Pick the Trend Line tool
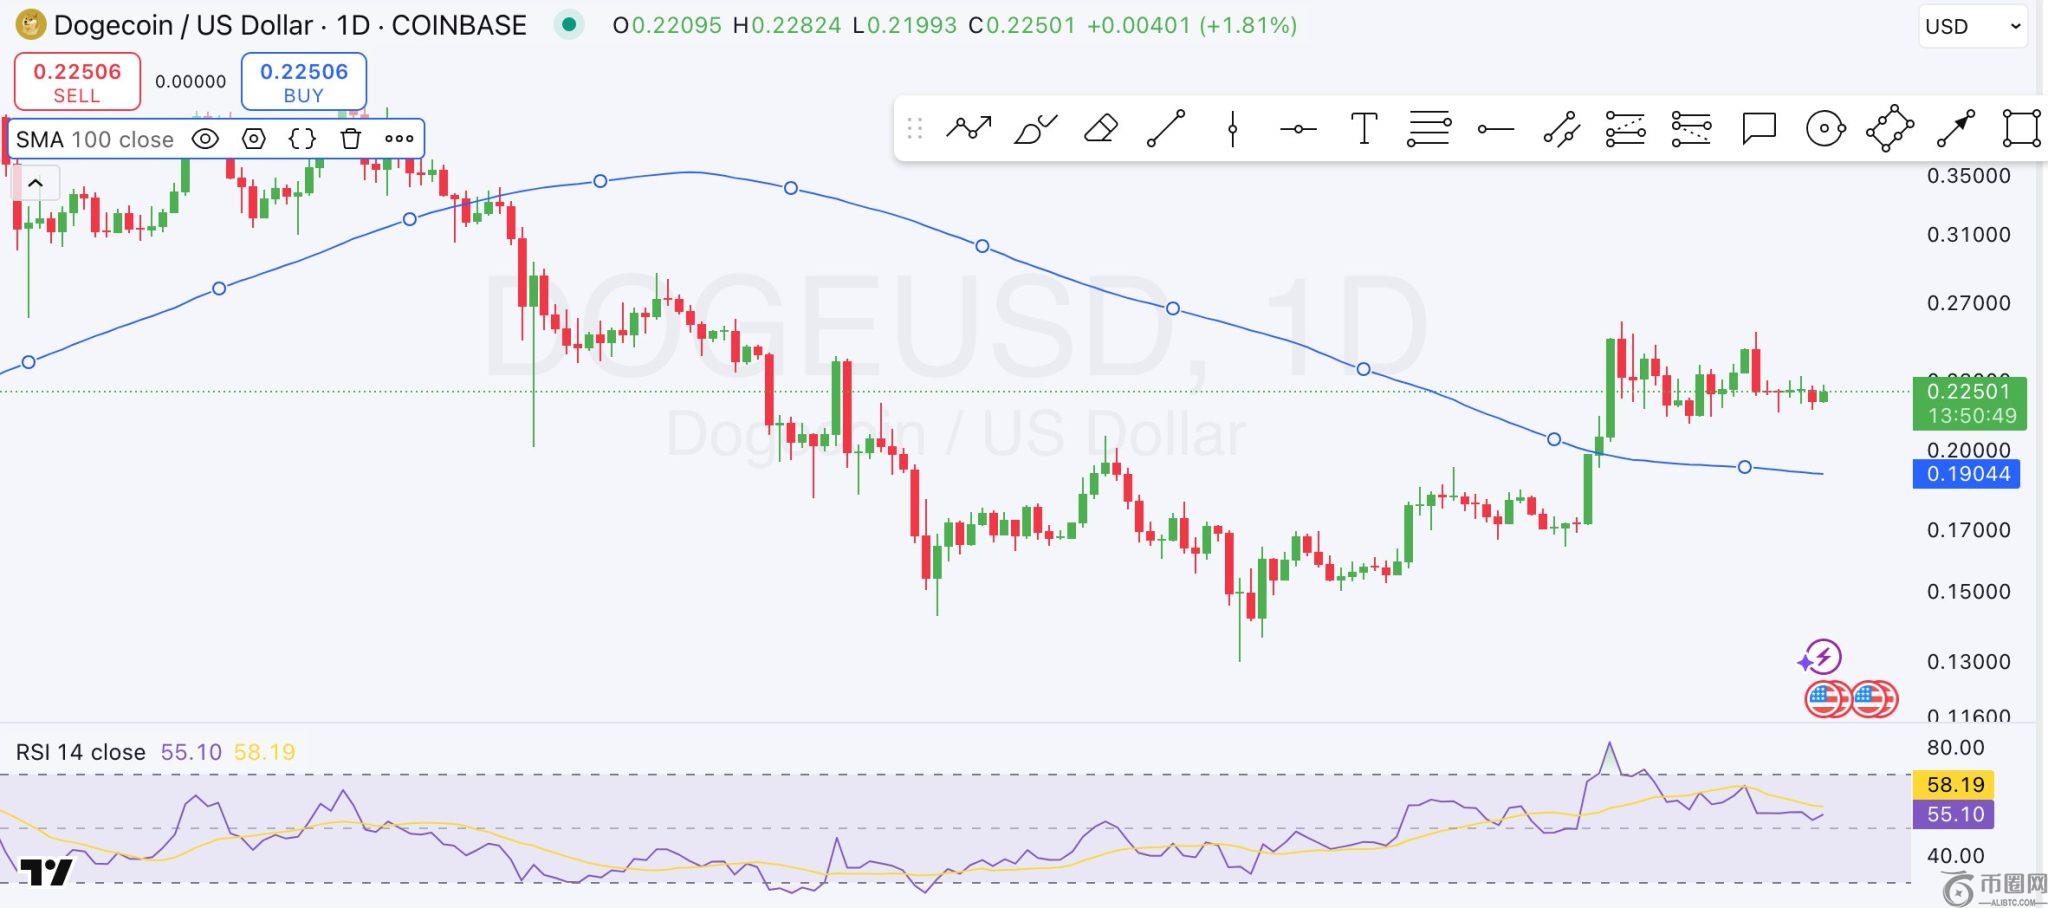The image size is (2048, 908). tap(1166, 129)
